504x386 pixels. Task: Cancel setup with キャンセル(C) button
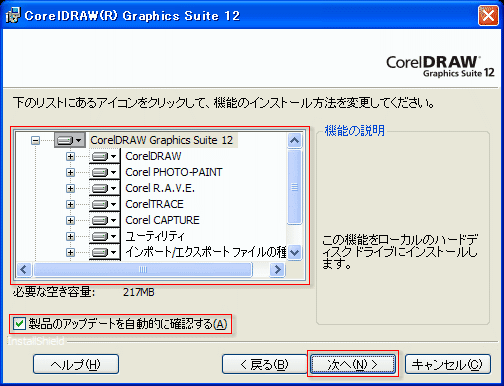click(448, 364)
